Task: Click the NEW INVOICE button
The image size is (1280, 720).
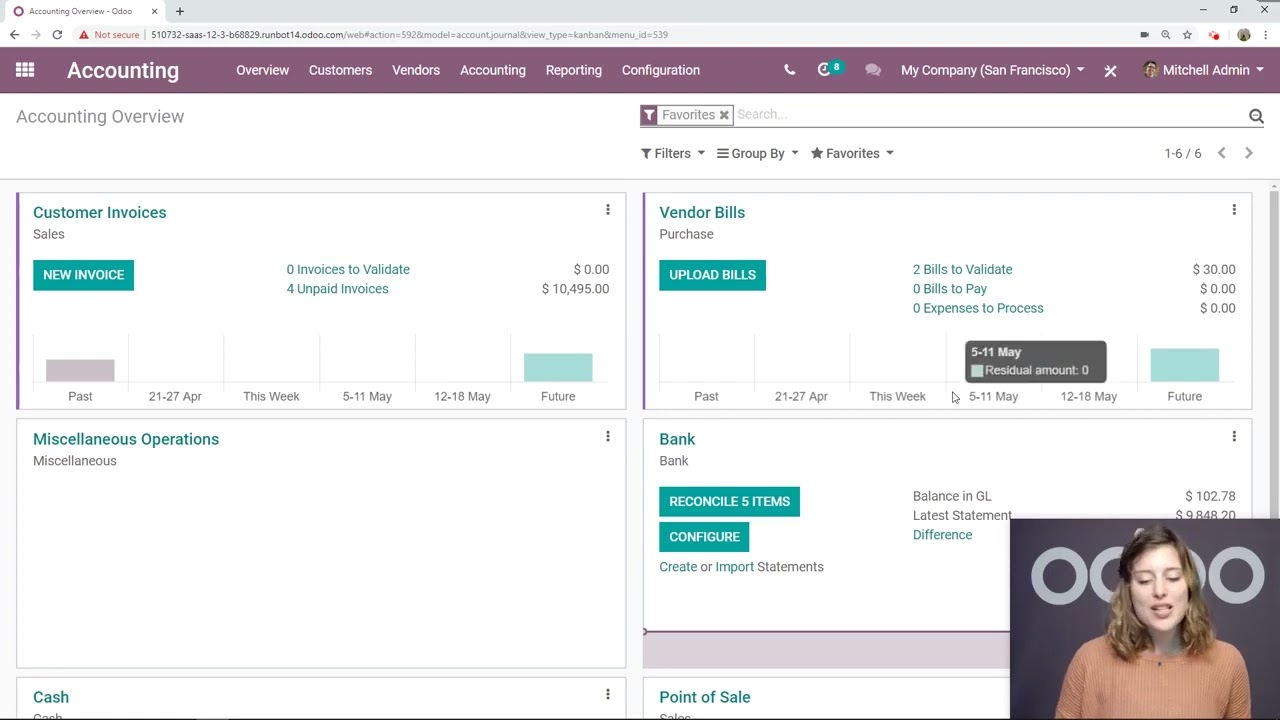Action: [83, 275]
